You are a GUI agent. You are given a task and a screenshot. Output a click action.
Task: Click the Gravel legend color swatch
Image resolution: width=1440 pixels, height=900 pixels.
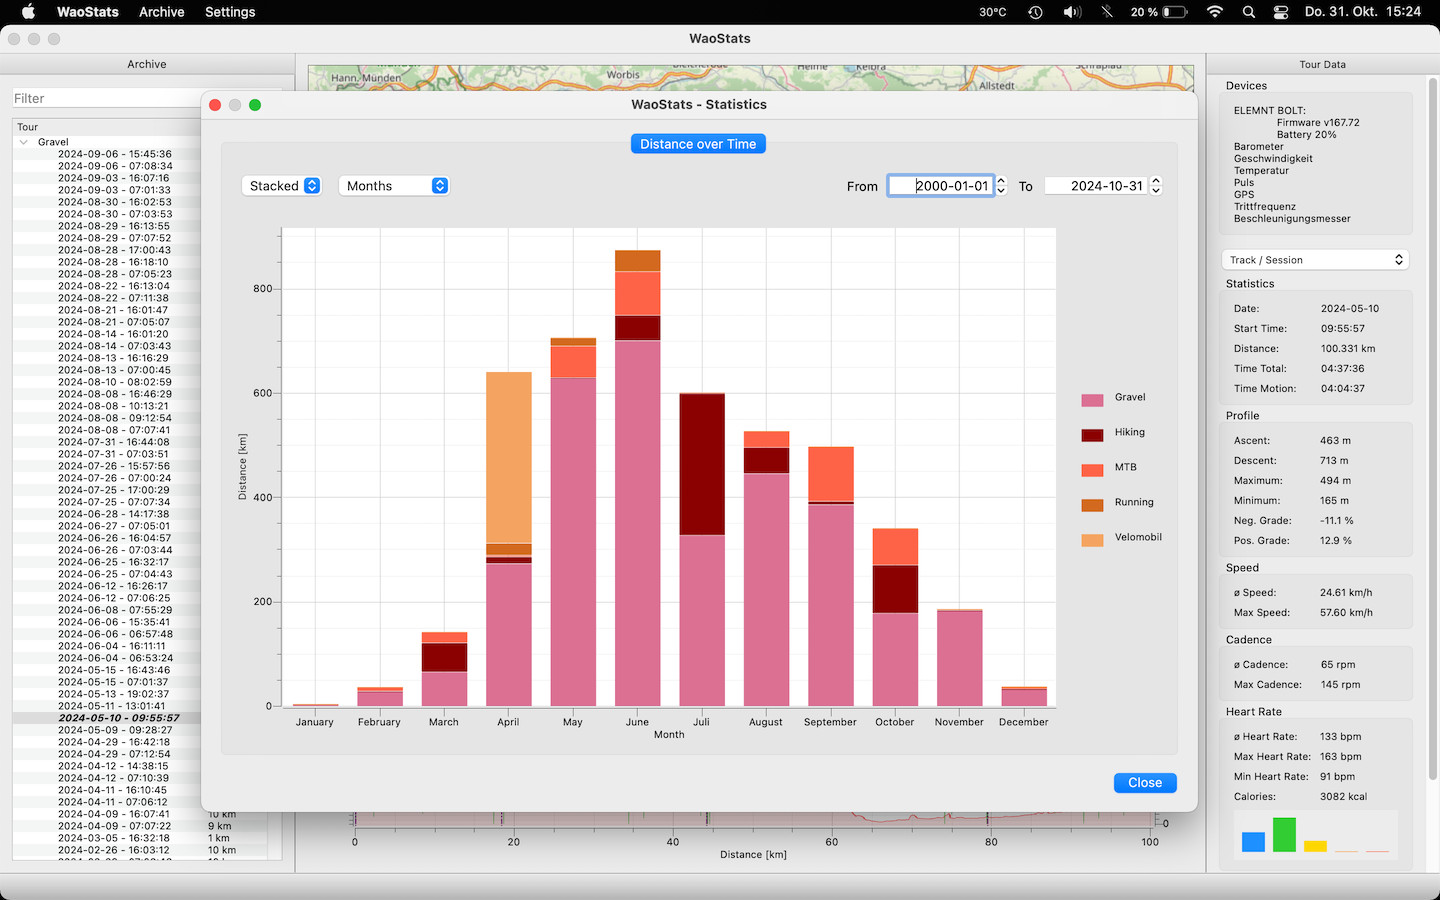[1092, 399]
